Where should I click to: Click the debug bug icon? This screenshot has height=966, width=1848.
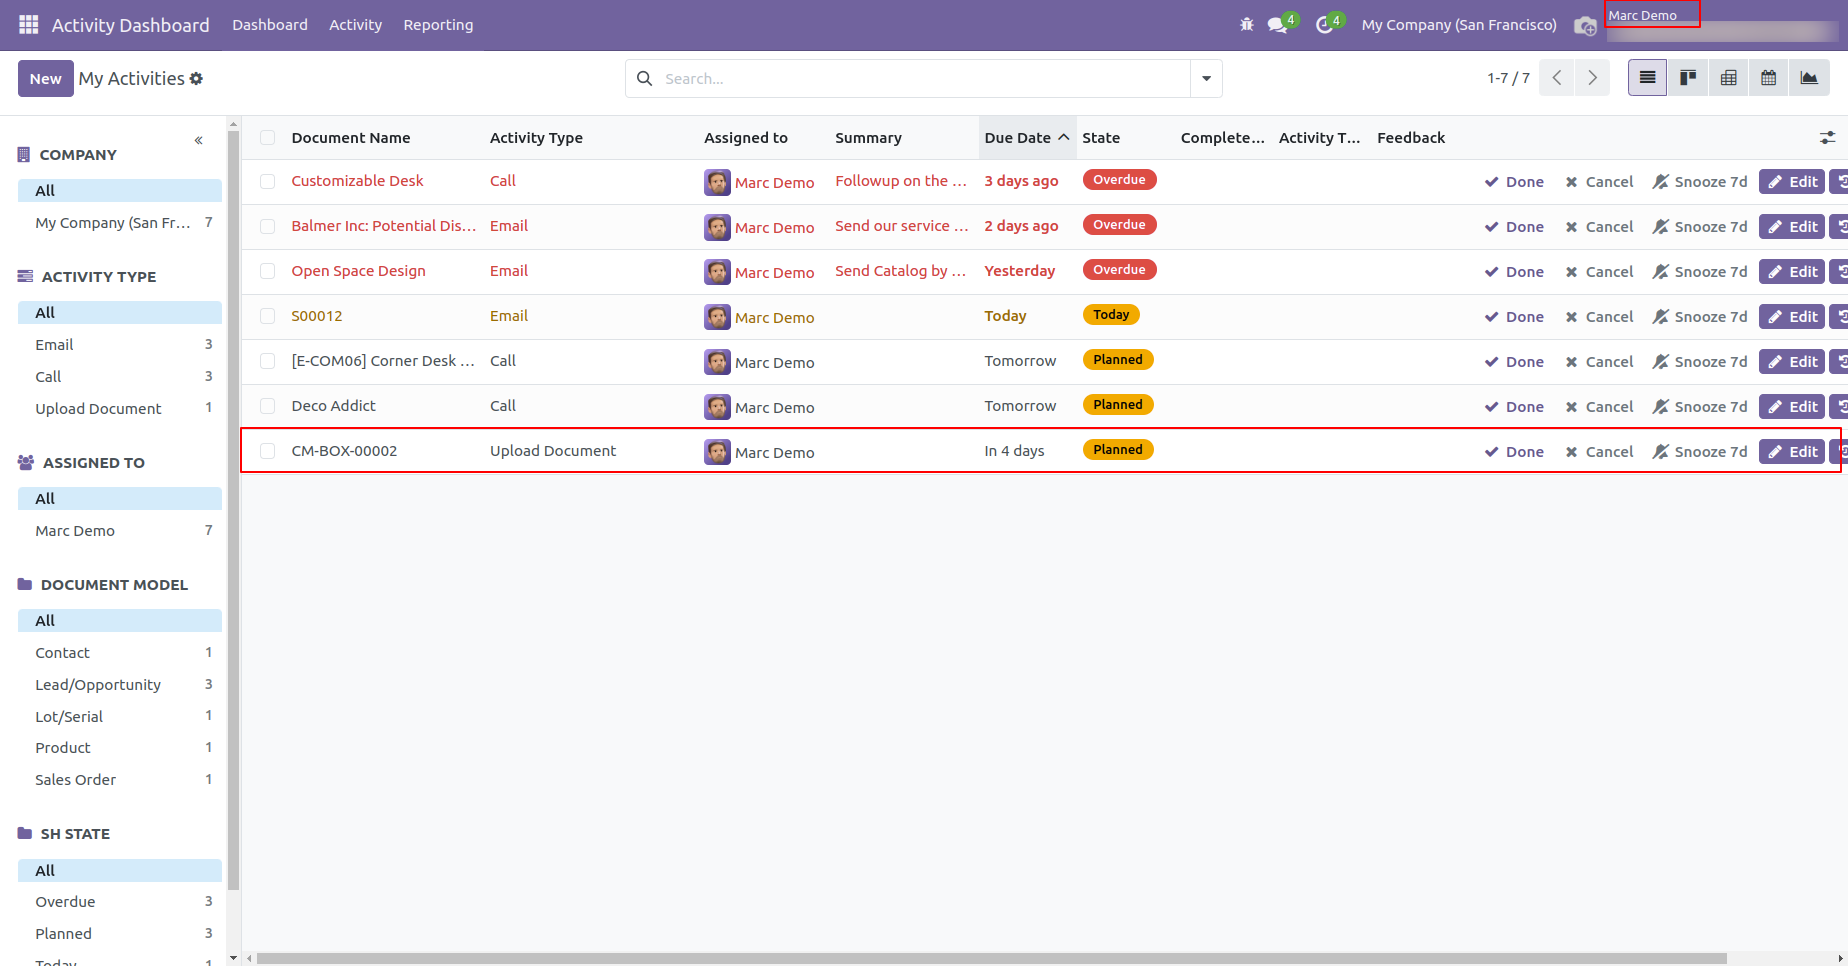click(x=1246, y=25)
